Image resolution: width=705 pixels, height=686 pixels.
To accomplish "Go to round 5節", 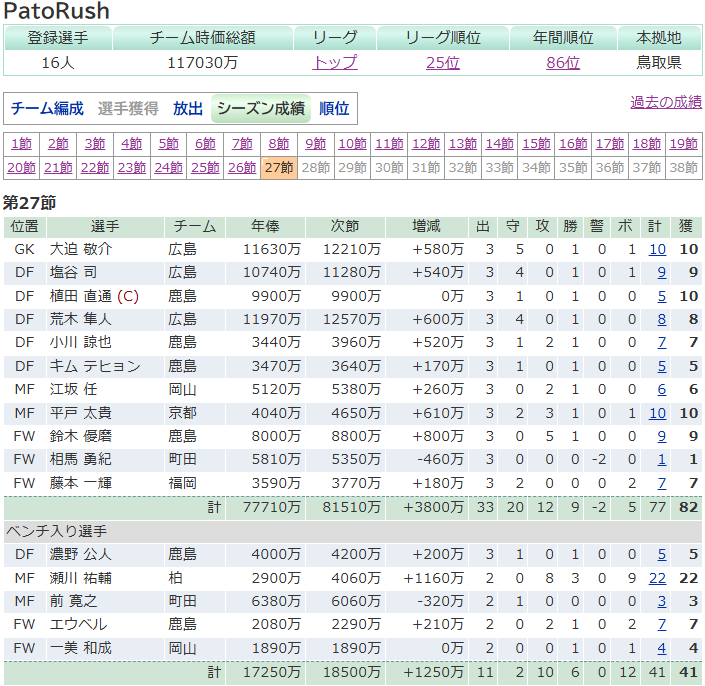I will 169,144.
